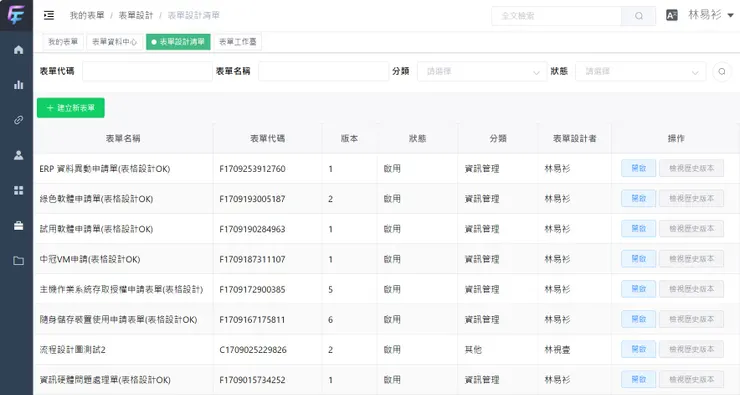Click form code F1709172900385

point(252,290)
